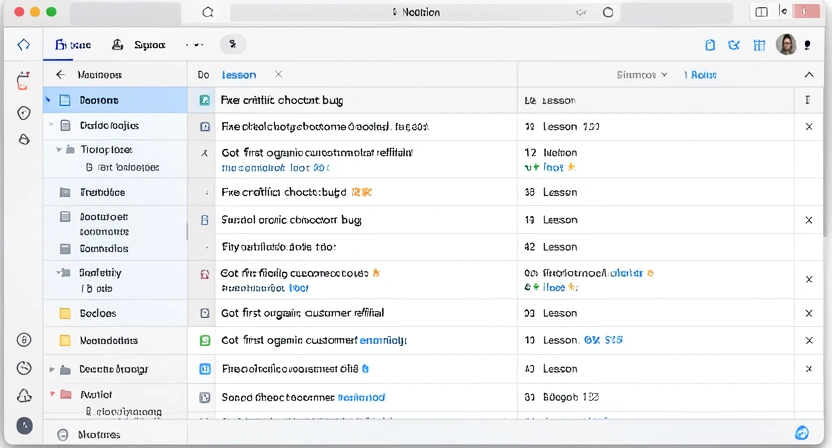Open the person icon in left rail
The height and width of the screenshot is (448, 832).
point(24,139)
